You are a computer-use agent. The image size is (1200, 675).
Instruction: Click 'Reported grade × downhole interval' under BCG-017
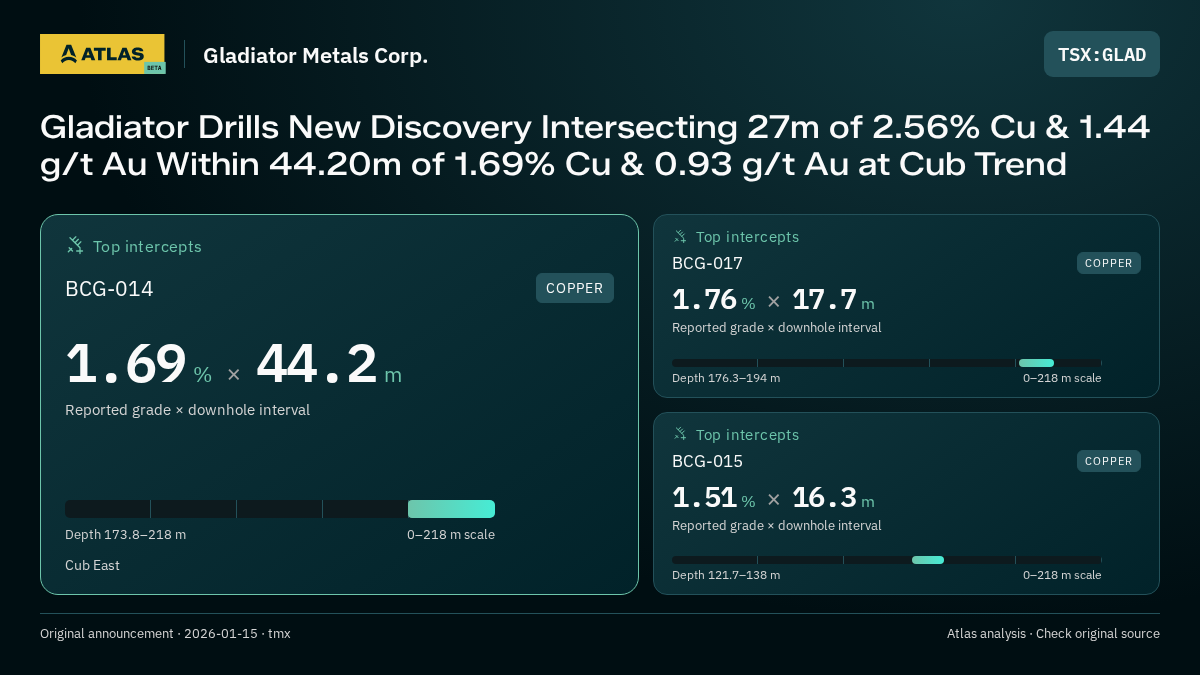[x=777, y=328]
